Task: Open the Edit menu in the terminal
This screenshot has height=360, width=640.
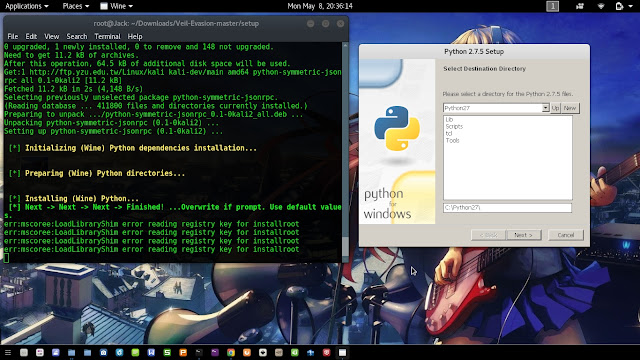Action: pos(31,36)
